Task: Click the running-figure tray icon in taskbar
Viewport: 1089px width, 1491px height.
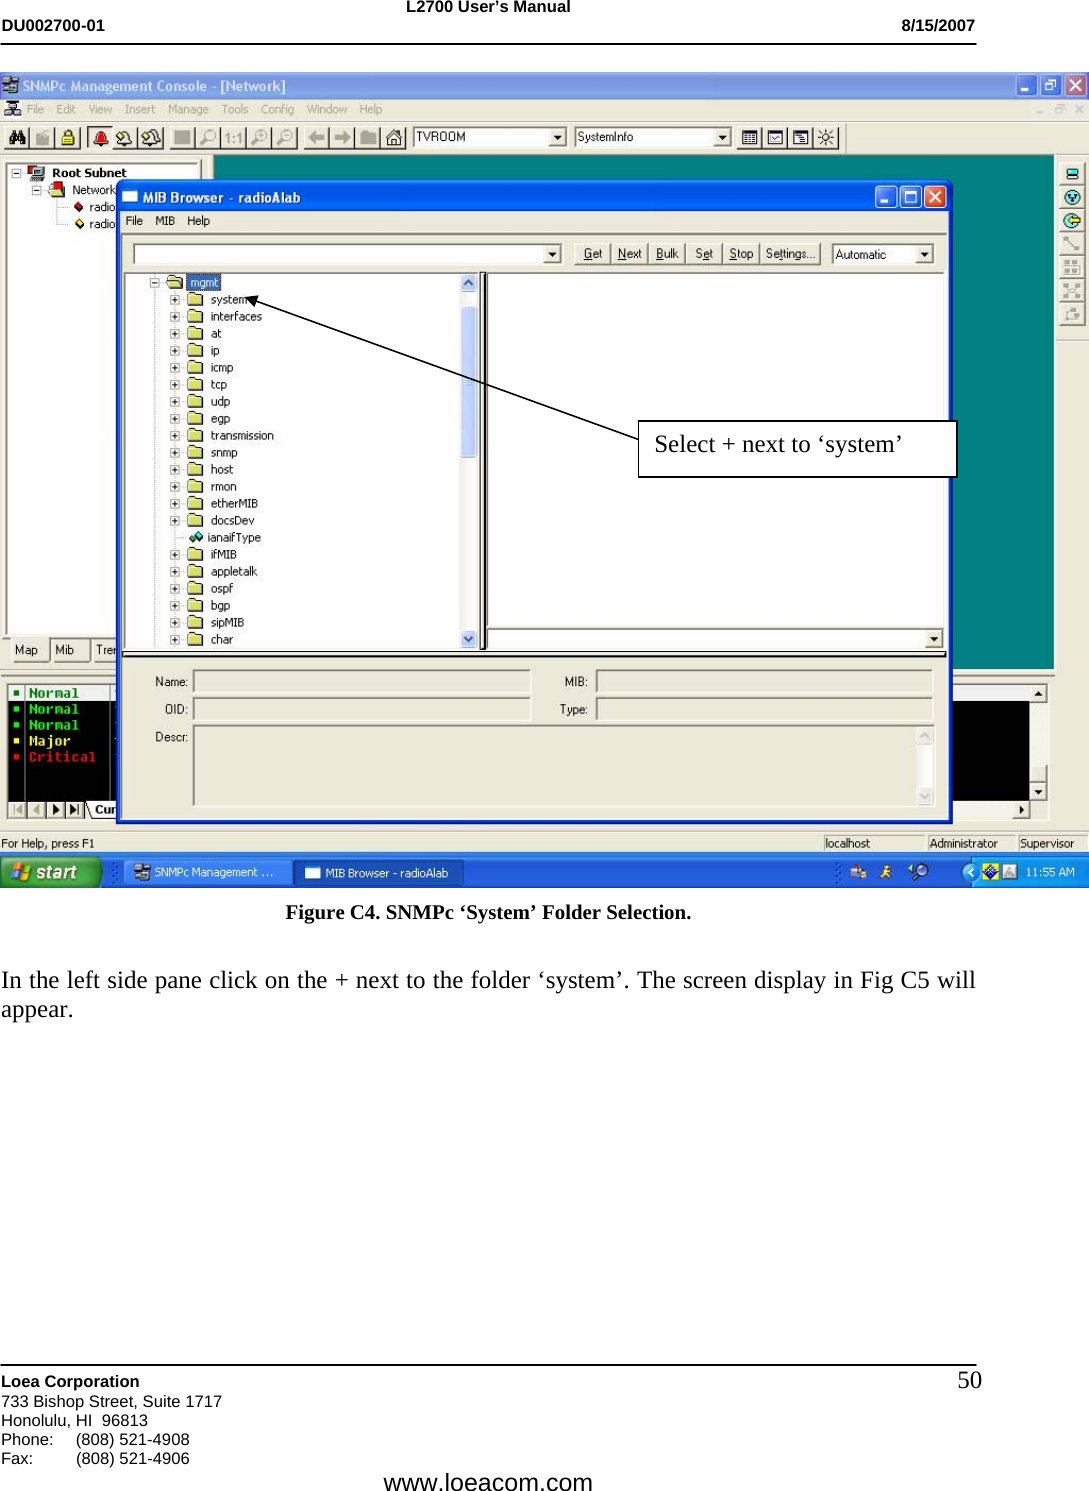Action: tap(886, 872)
